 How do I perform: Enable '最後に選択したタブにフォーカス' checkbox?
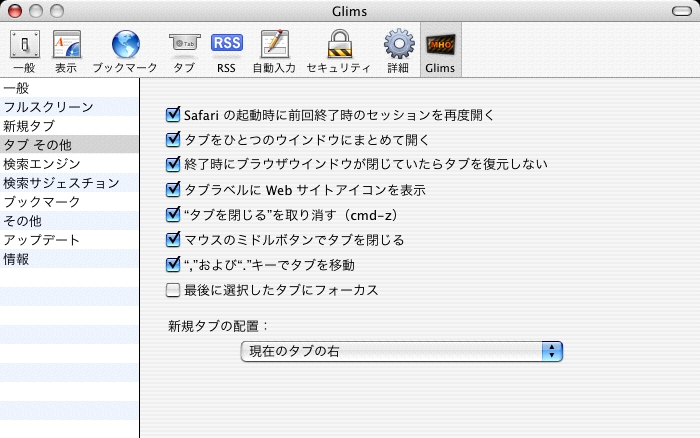pos(173,290)
